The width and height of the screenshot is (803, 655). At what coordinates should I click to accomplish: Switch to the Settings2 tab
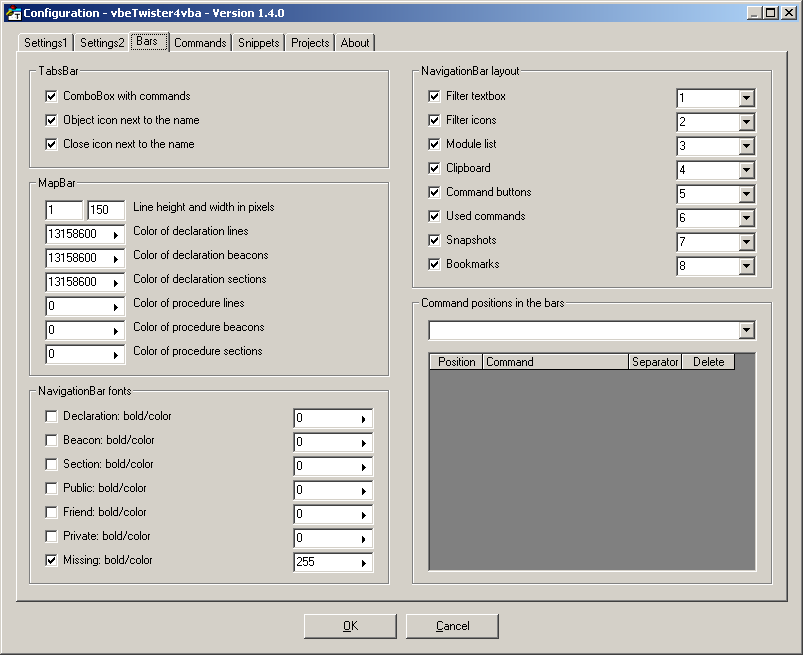102,43
